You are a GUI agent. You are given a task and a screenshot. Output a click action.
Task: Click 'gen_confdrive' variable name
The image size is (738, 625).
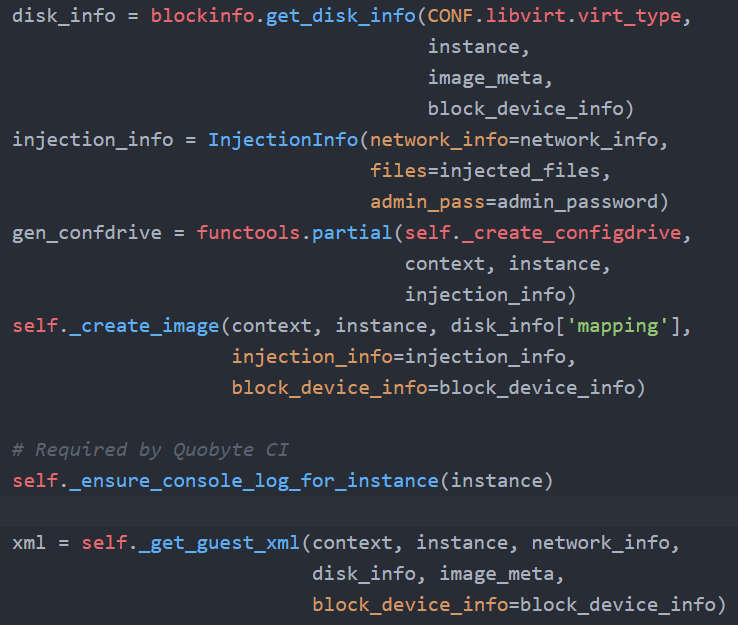(87, 233)
